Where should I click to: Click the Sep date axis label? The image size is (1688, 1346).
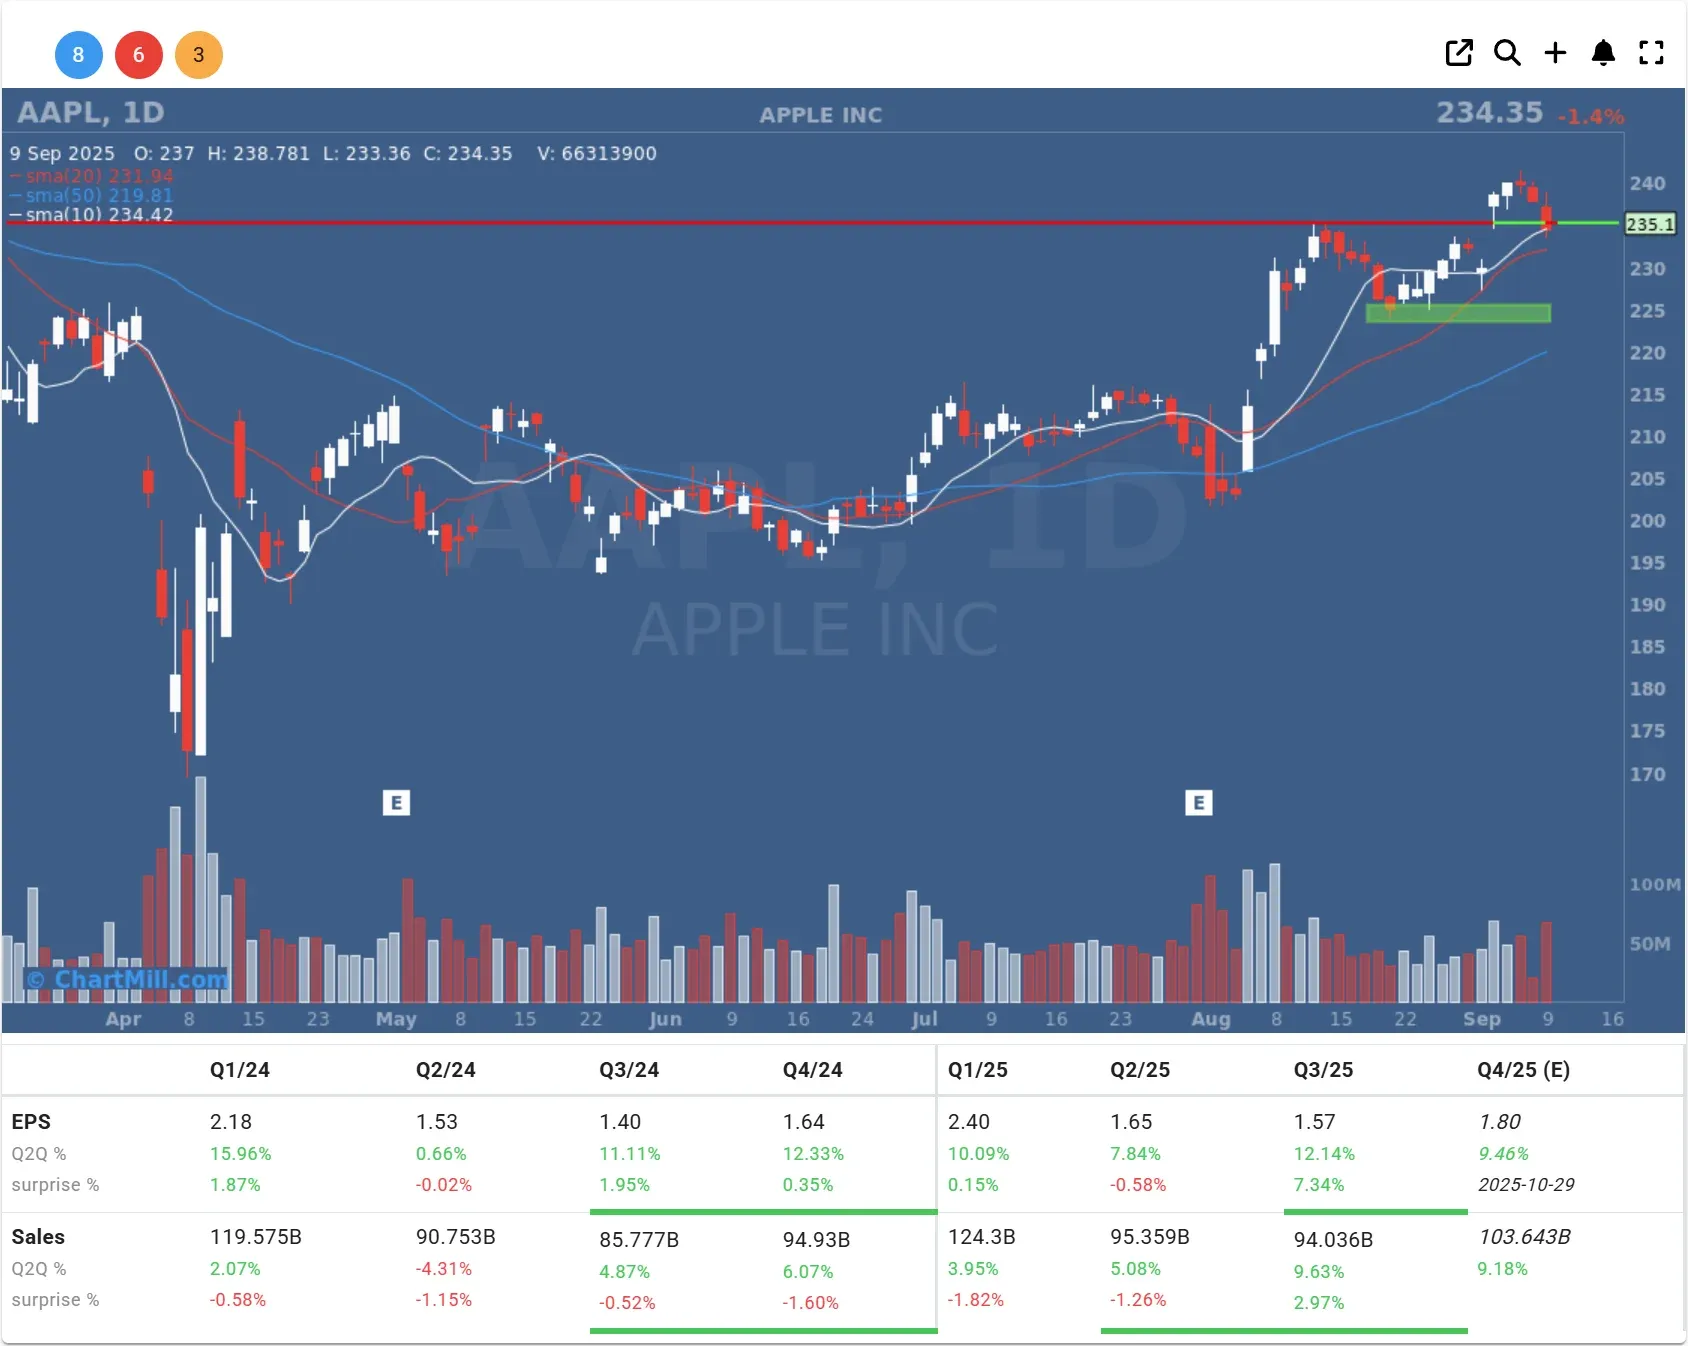point(1481,1019)
